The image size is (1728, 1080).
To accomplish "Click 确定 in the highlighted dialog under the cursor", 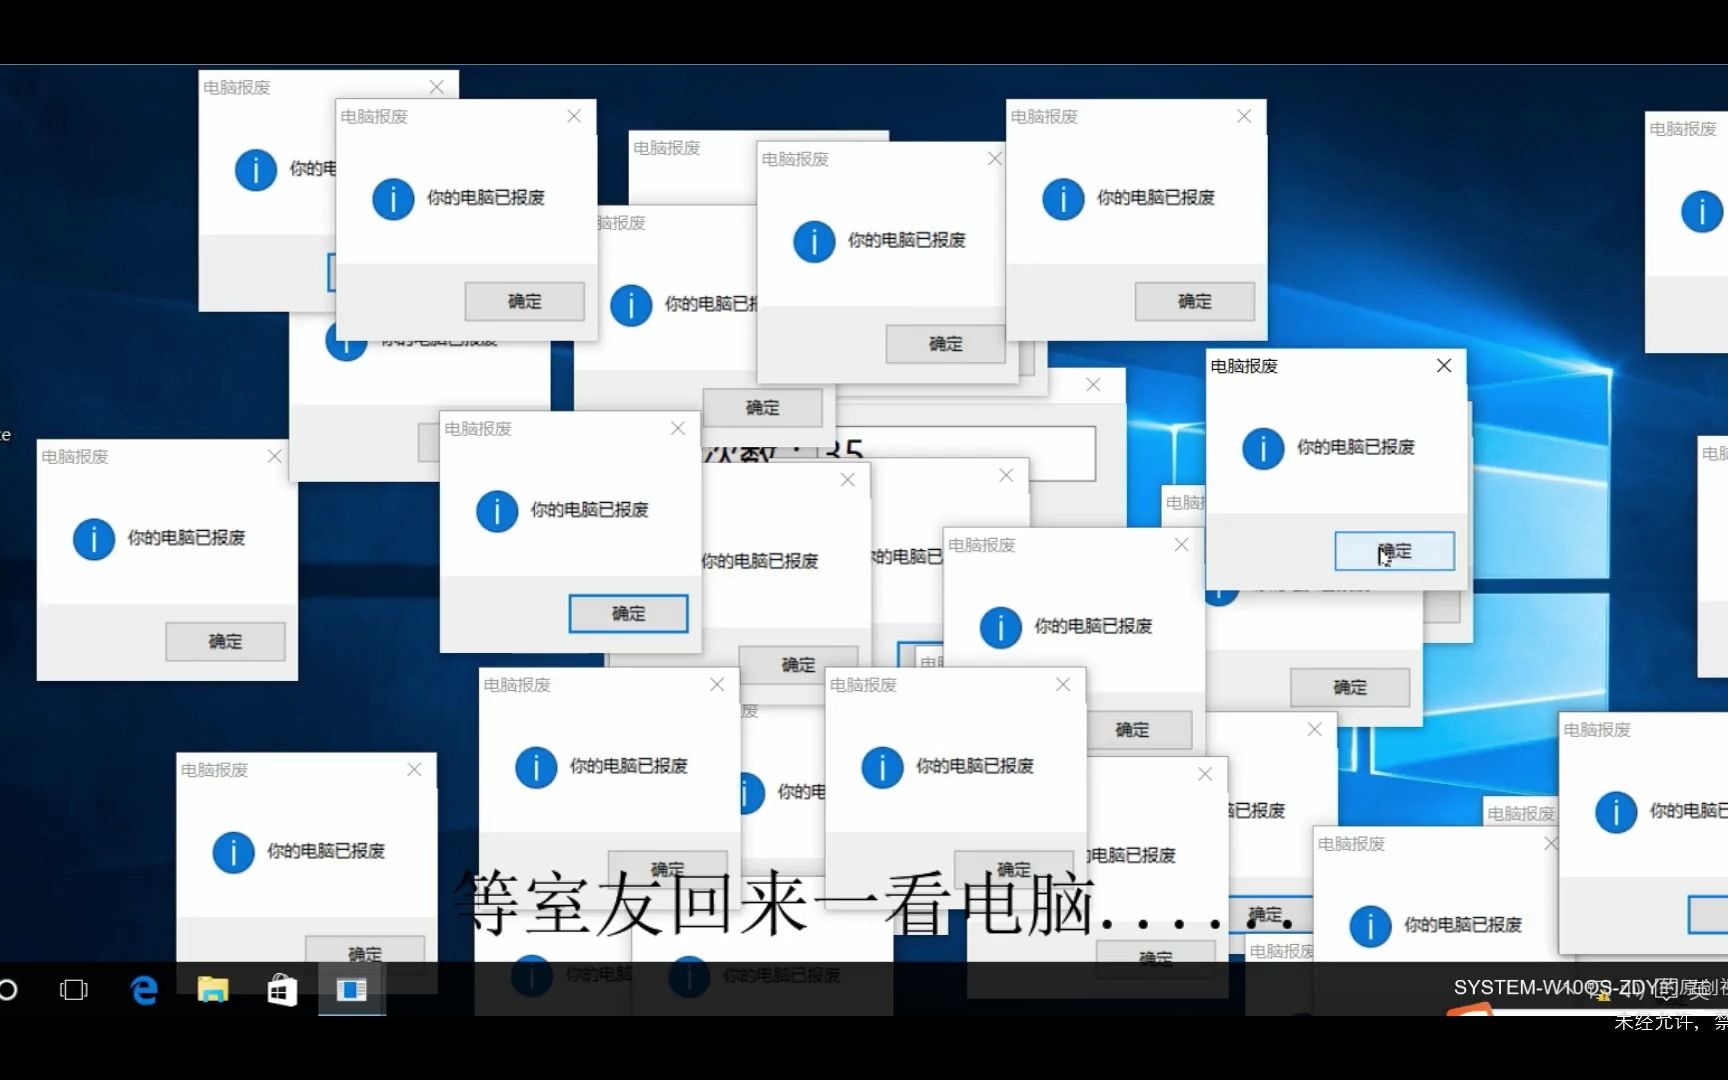I will pos(1393,551).
